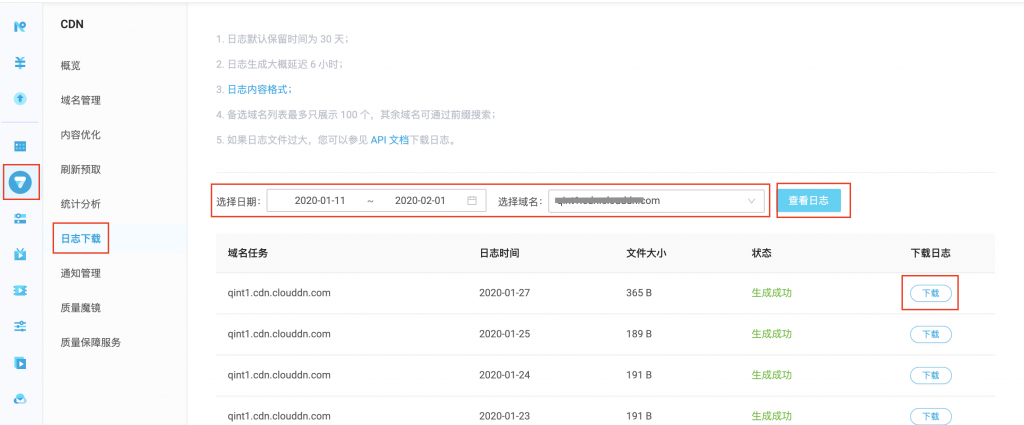Select the 日志下载 menu item
The image size is (1024, 425).
pos(80,238)
